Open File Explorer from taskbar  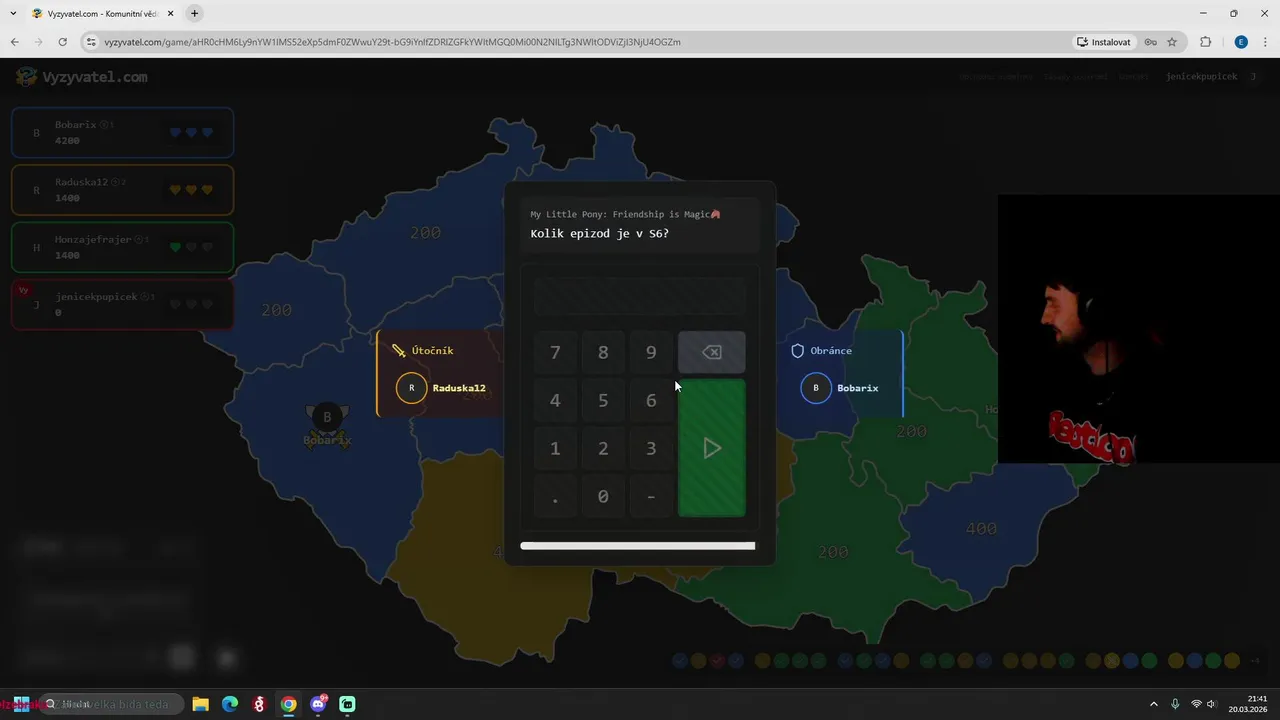200,704
